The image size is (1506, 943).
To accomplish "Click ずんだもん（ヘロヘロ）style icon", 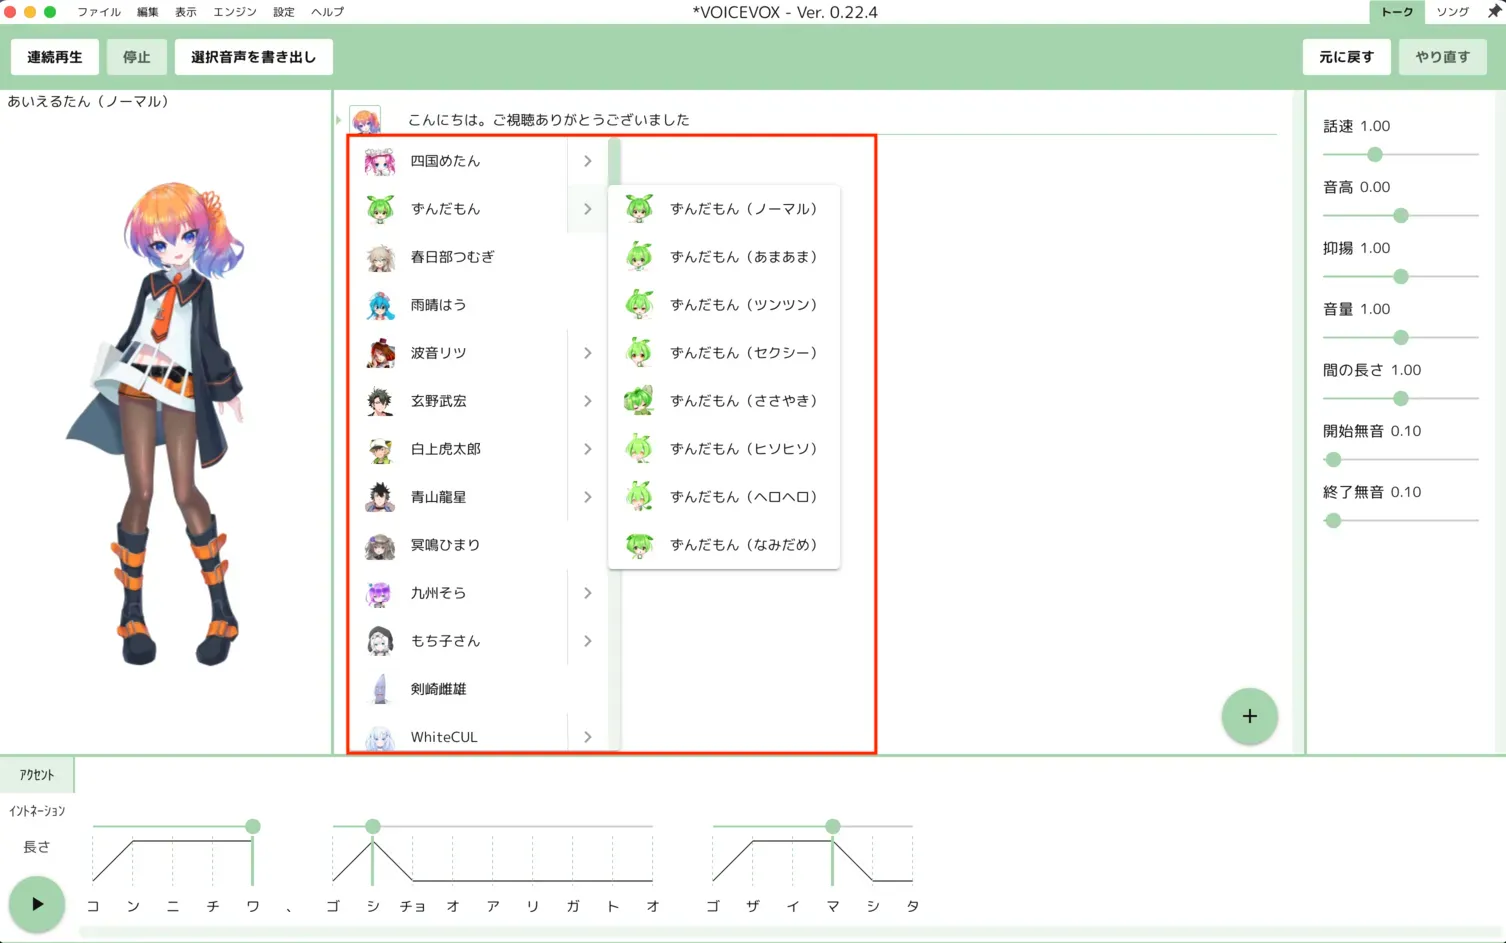I will [x=639, y=497].
